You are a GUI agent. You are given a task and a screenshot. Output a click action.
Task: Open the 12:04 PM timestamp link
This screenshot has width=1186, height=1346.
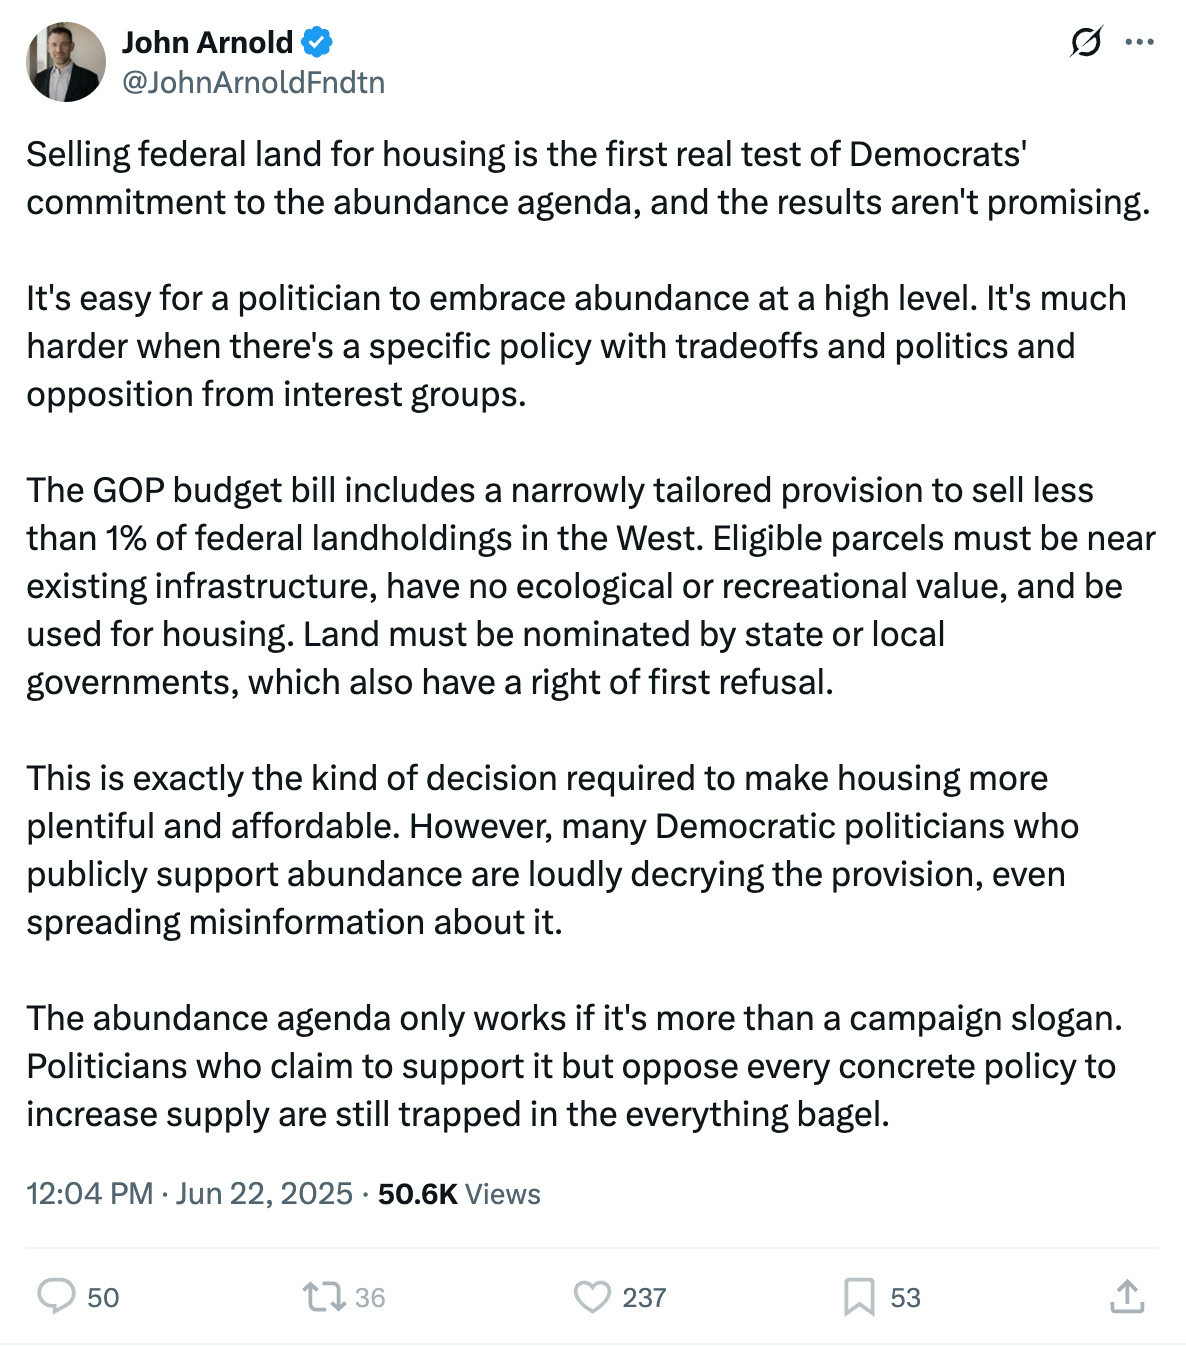point(89,1194)
